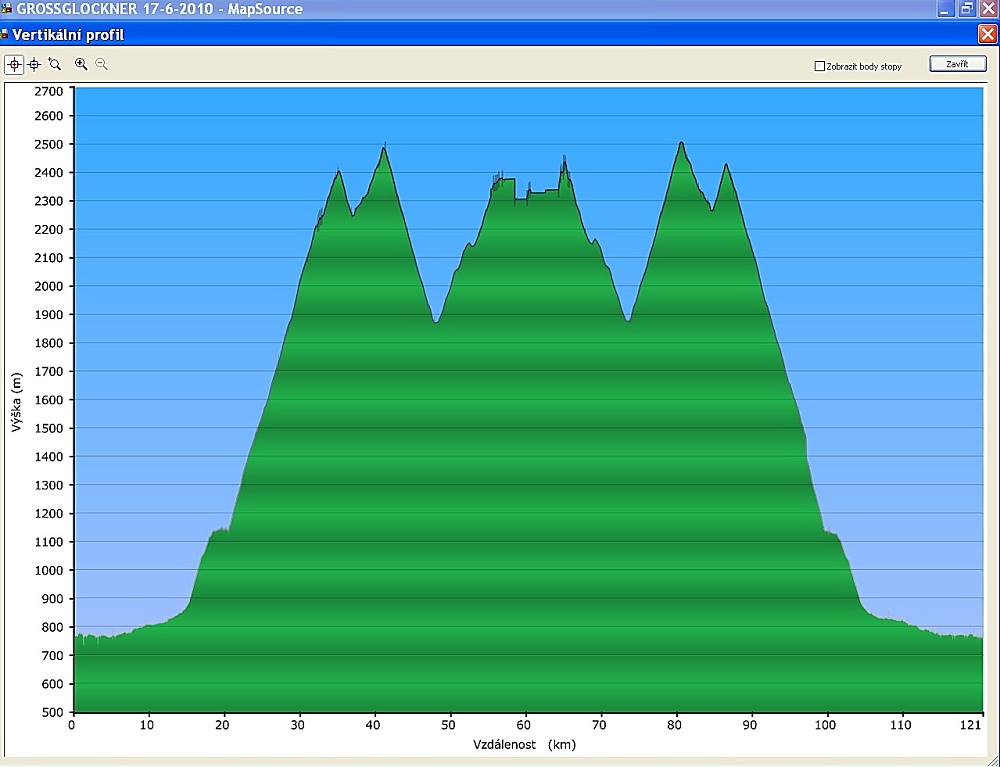Close the Vertikální profil dialog with X
The width and height of the screenshot is (1000, 767).
click(987, 34)
